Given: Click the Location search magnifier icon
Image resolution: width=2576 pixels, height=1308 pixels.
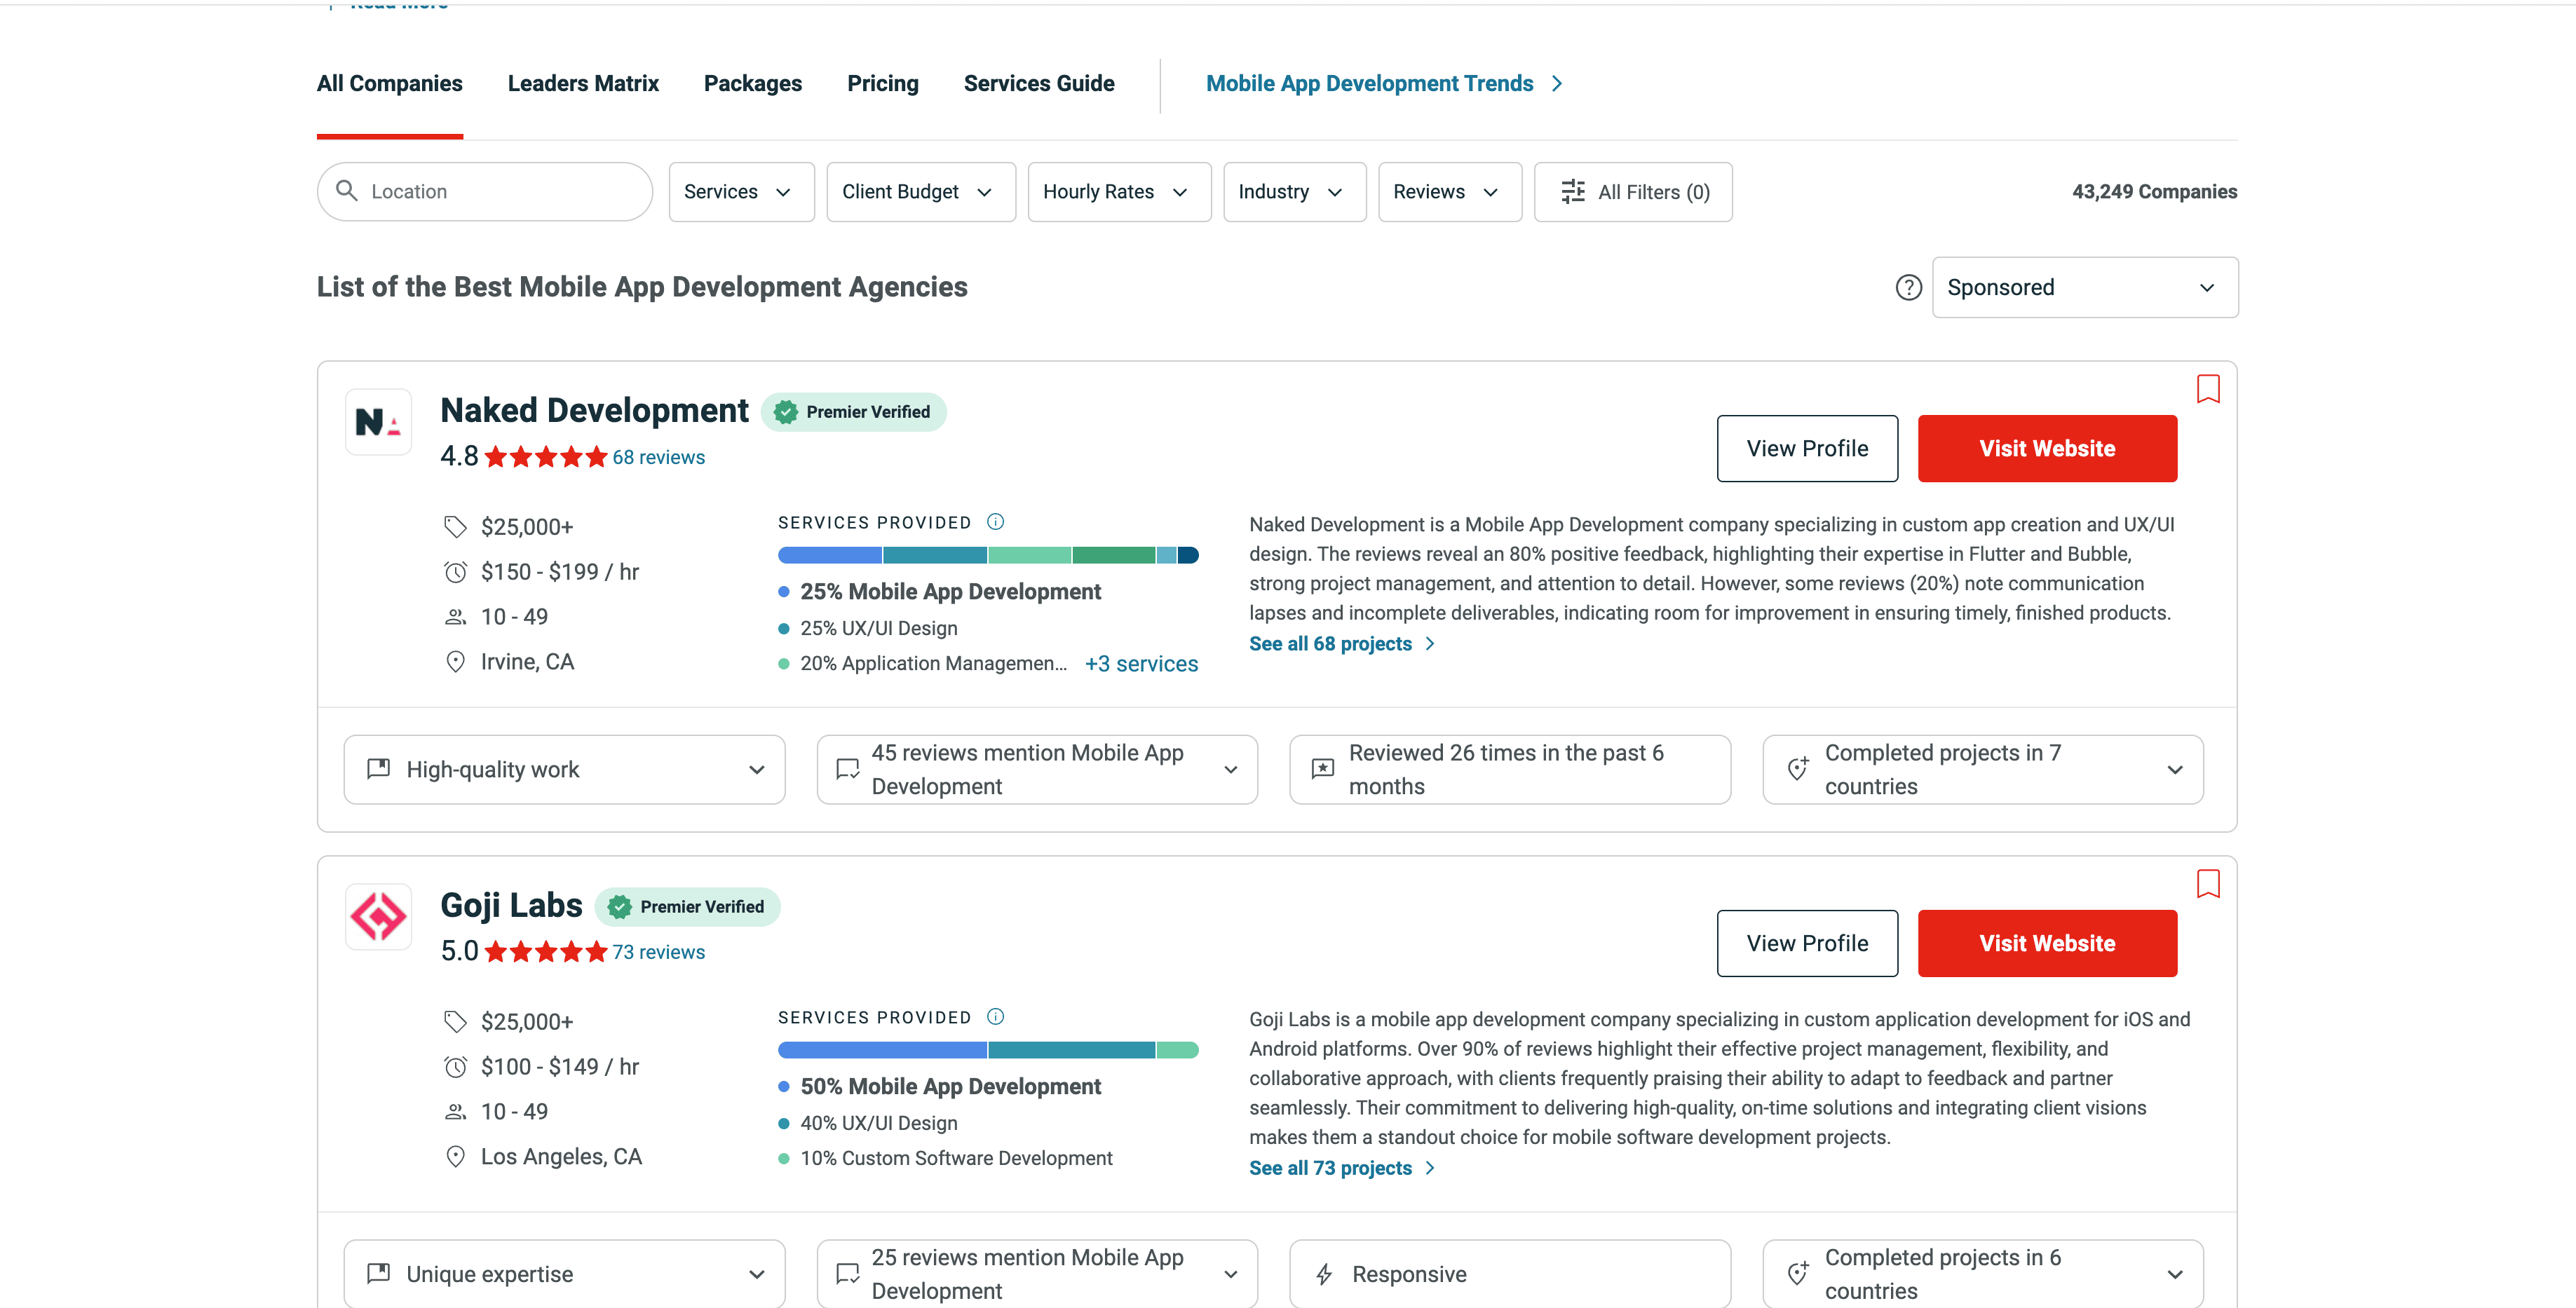Looking at the screenshot, I should [x=347, y=191].
